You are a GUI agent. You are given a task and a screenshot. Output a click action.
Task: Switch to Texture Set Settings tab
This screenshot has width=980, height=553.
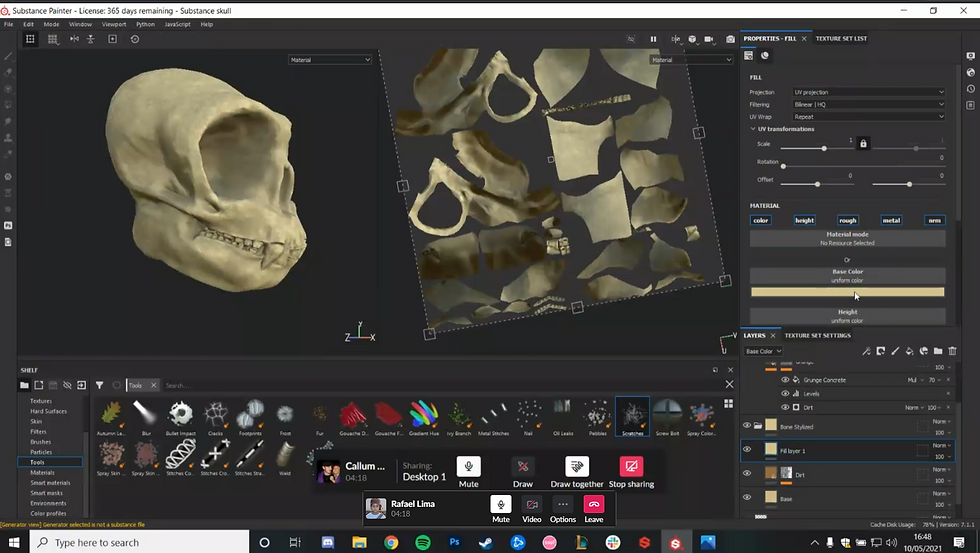tap(817, 336)
